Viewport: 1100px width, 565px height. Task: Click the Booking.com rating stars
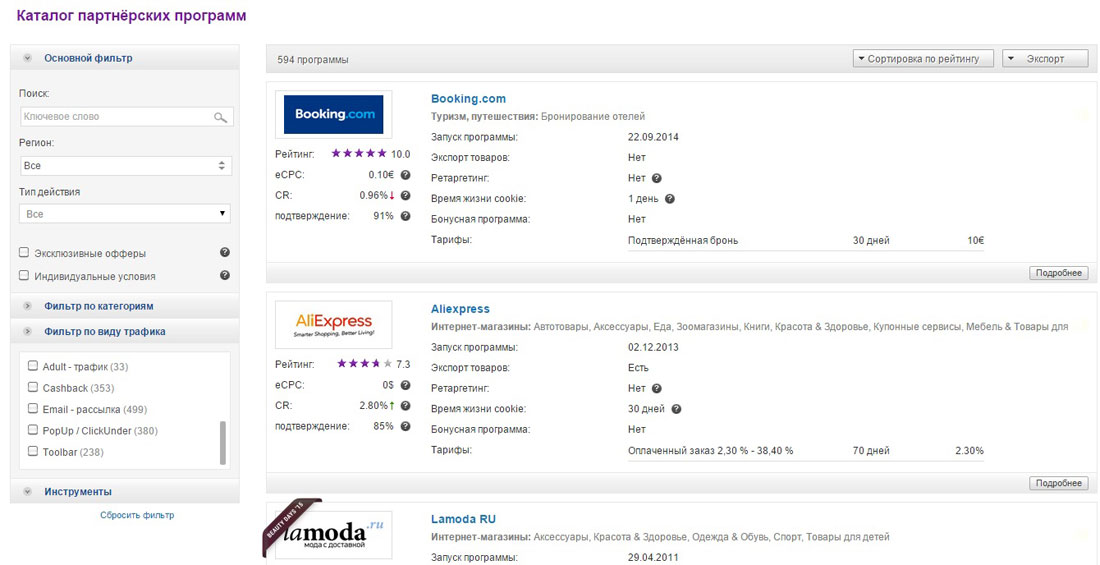pyautogui.click(x=358, y=154)
